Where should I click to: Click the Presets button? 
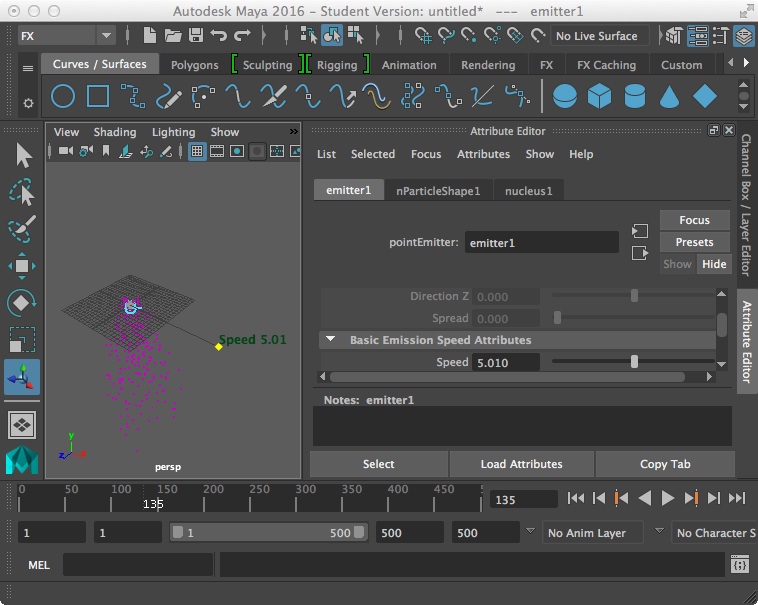pyautogui.click(x=694, y=242)
